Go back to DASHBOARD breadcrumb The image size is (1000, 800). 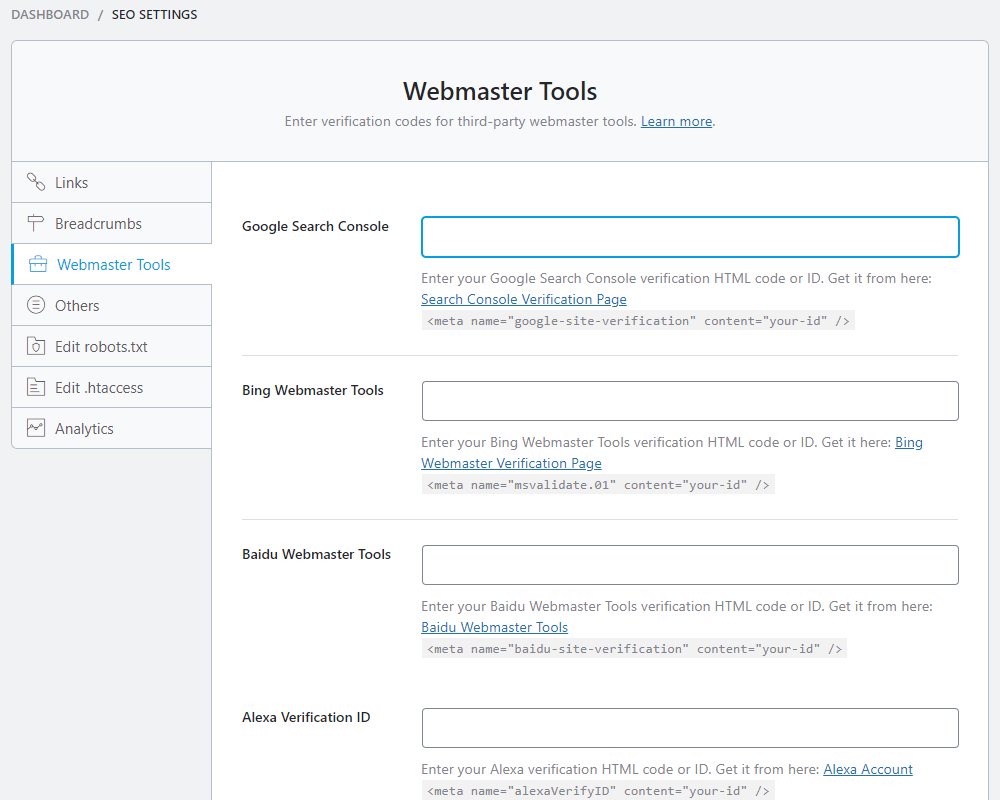[x=50, y=15]
